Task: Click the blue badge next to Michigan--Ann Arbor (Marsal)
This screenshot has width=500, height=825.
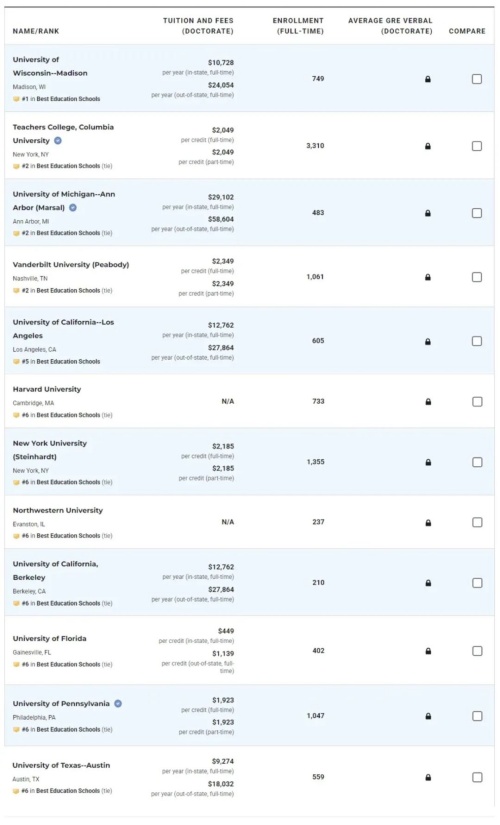Action: point(73,208)
